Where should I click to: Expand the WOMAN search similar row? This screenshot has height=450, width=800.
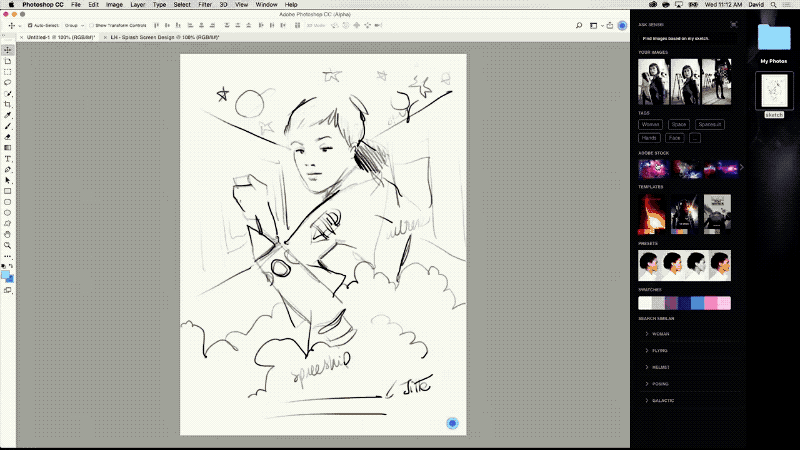click(x=689, y=334)
